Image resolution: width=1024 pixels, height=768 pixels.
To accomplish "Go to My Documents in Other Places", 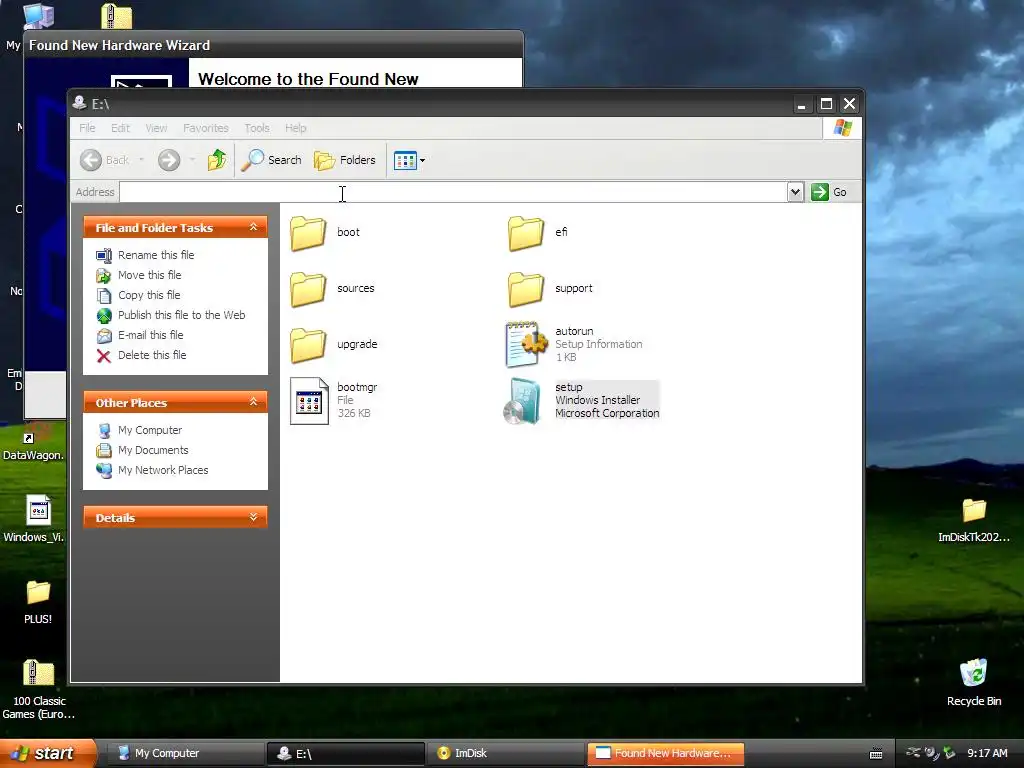I will [153, 451].
